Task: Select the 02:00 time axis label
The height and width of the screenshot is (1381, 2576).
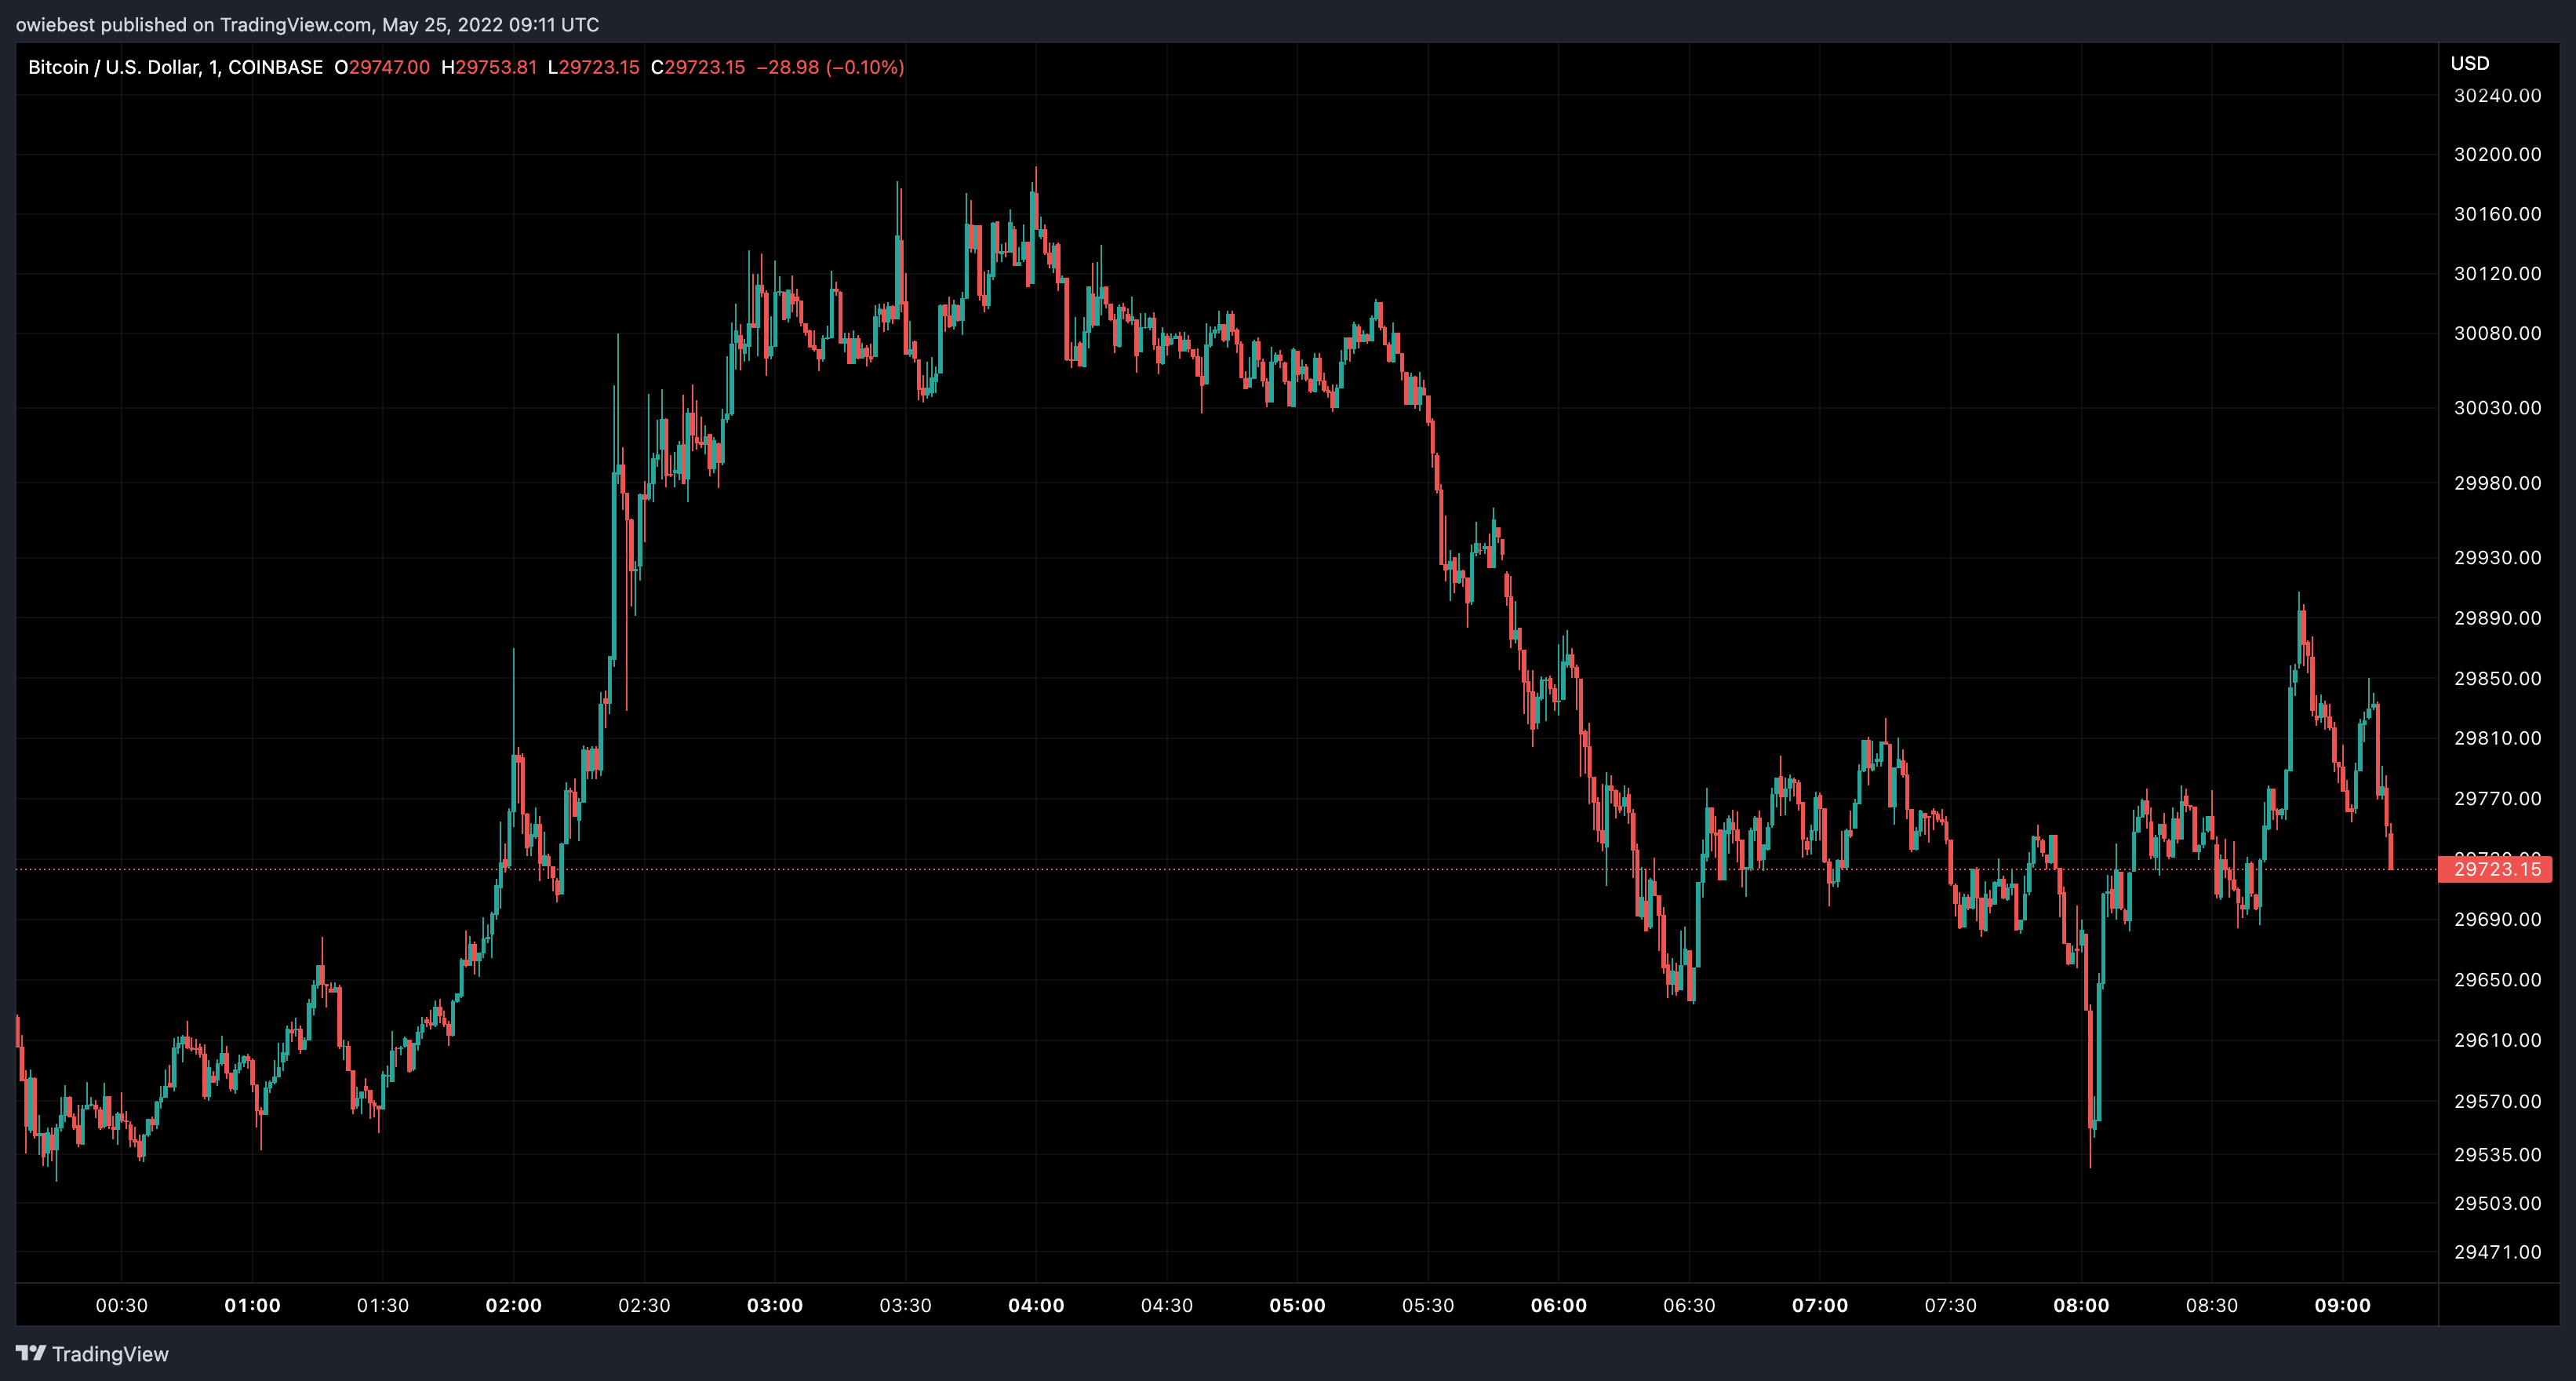Action: 513,1305
